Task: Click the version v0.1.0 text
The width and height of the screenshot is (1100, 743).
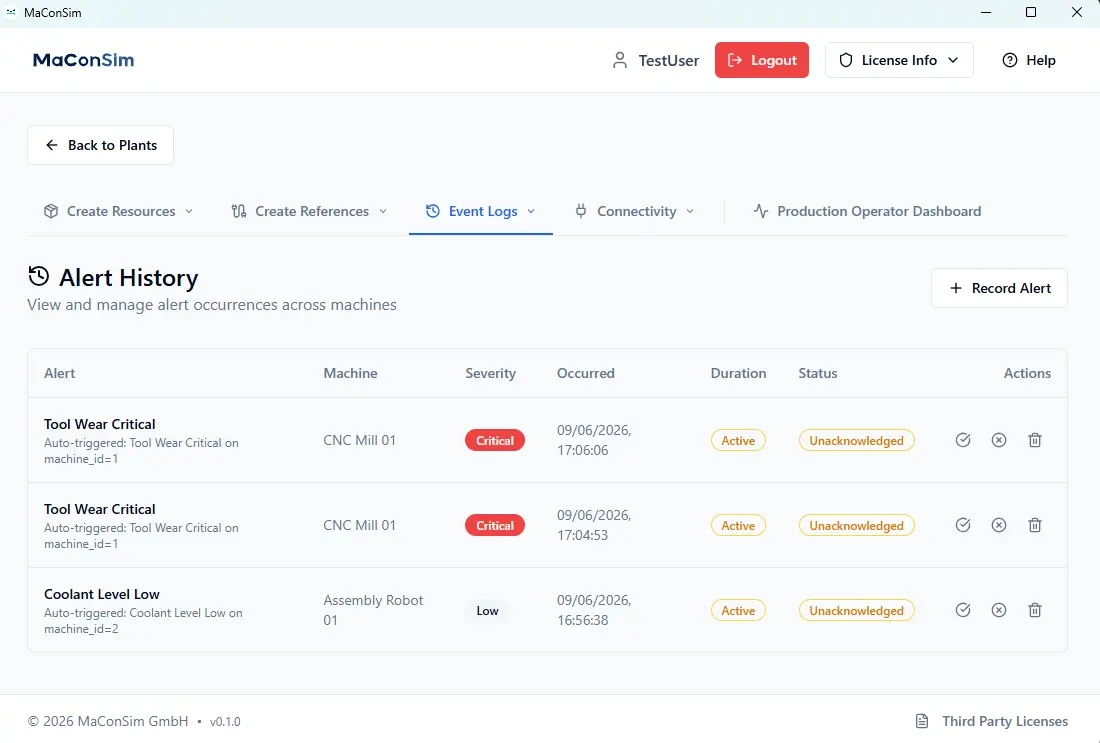Action: pyautogui.click(x=225, y=721)
